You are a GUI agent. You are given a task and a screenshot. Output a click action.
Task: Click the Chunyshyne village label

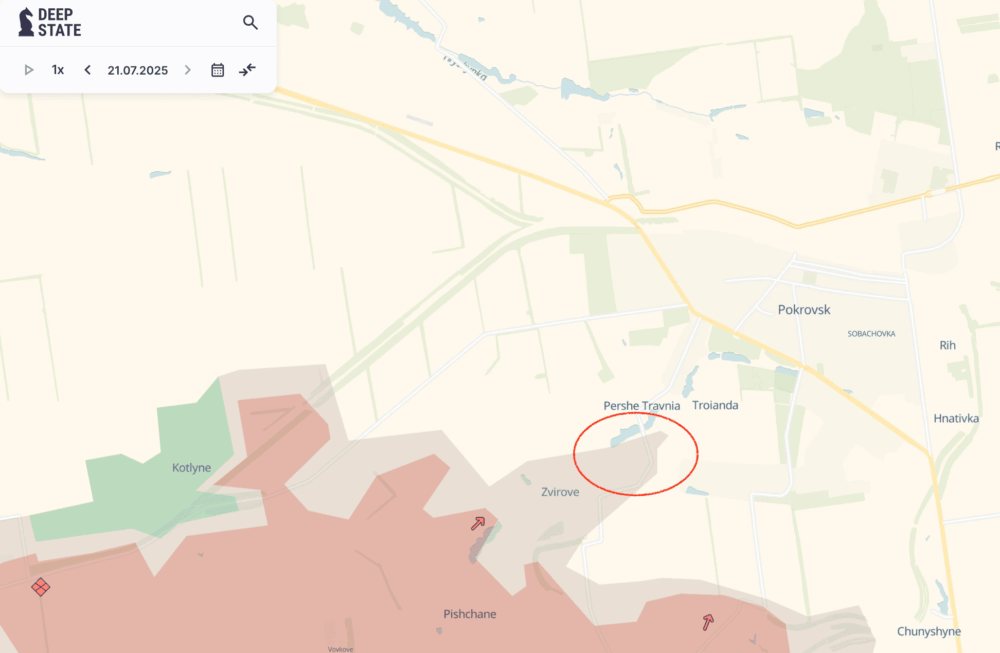(929, 631)
